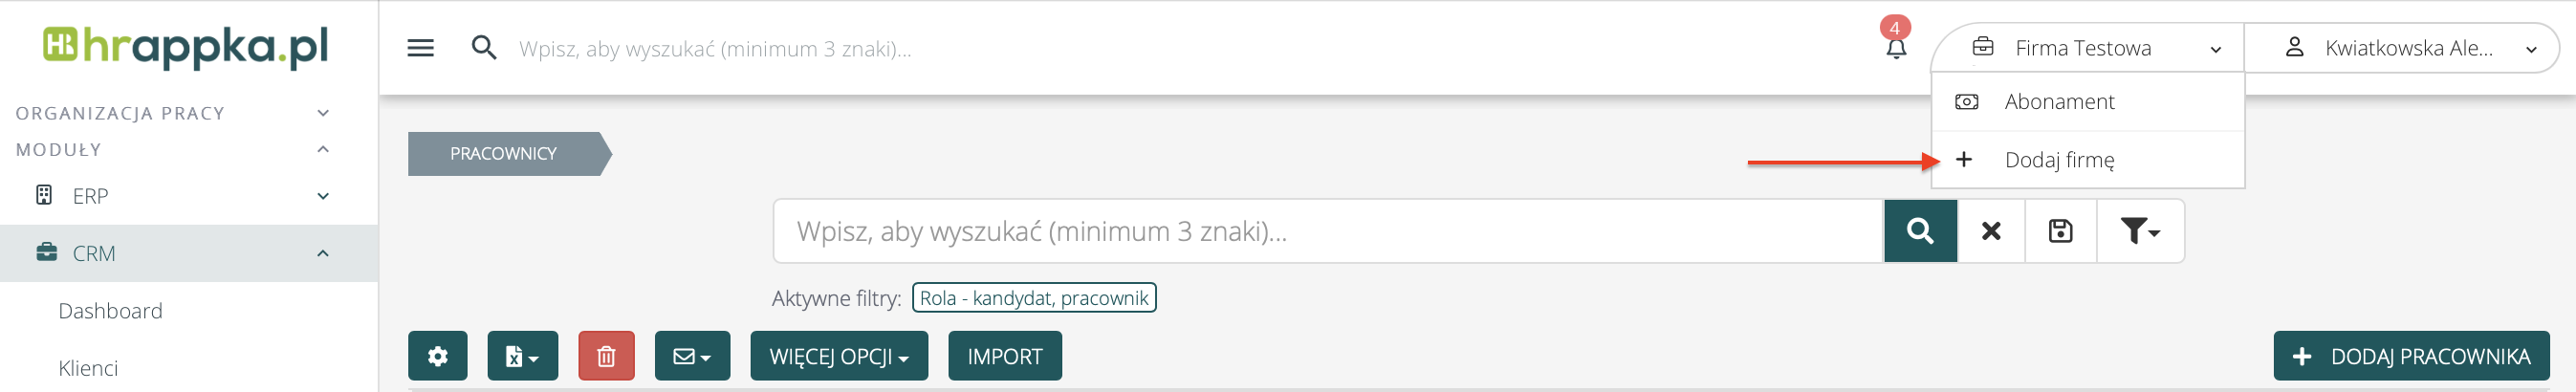The image size is (2576, 392).
Task: Clear the employee search with X icon
Action: coord(1990,231)
